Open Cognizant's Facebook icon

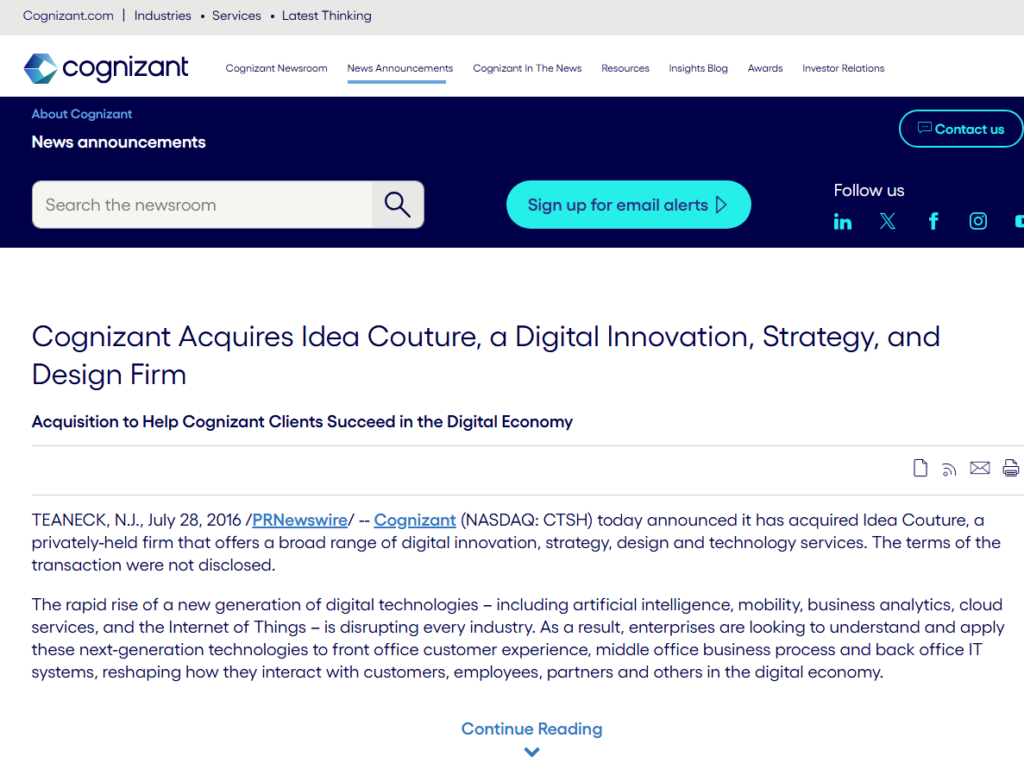click(933, 221)
